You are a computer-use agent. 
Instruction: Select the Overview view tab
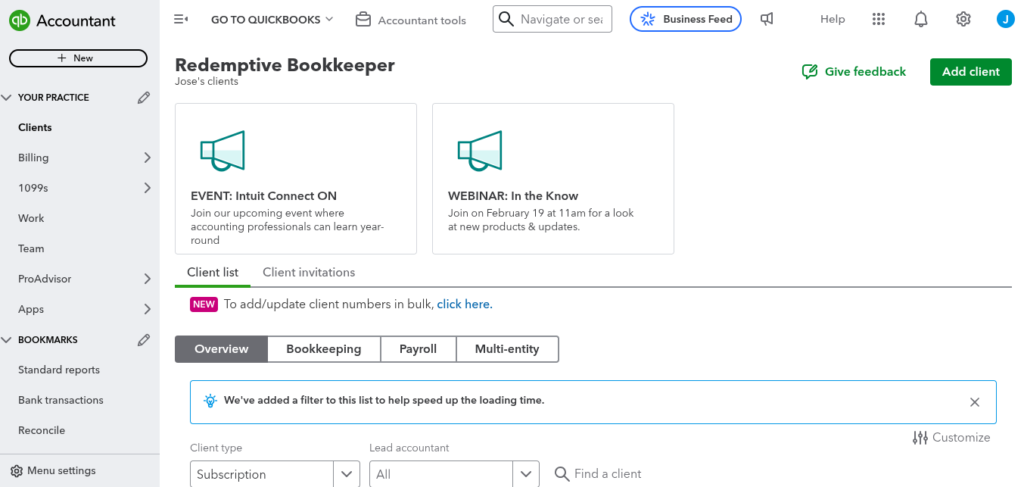pos(221,349)
